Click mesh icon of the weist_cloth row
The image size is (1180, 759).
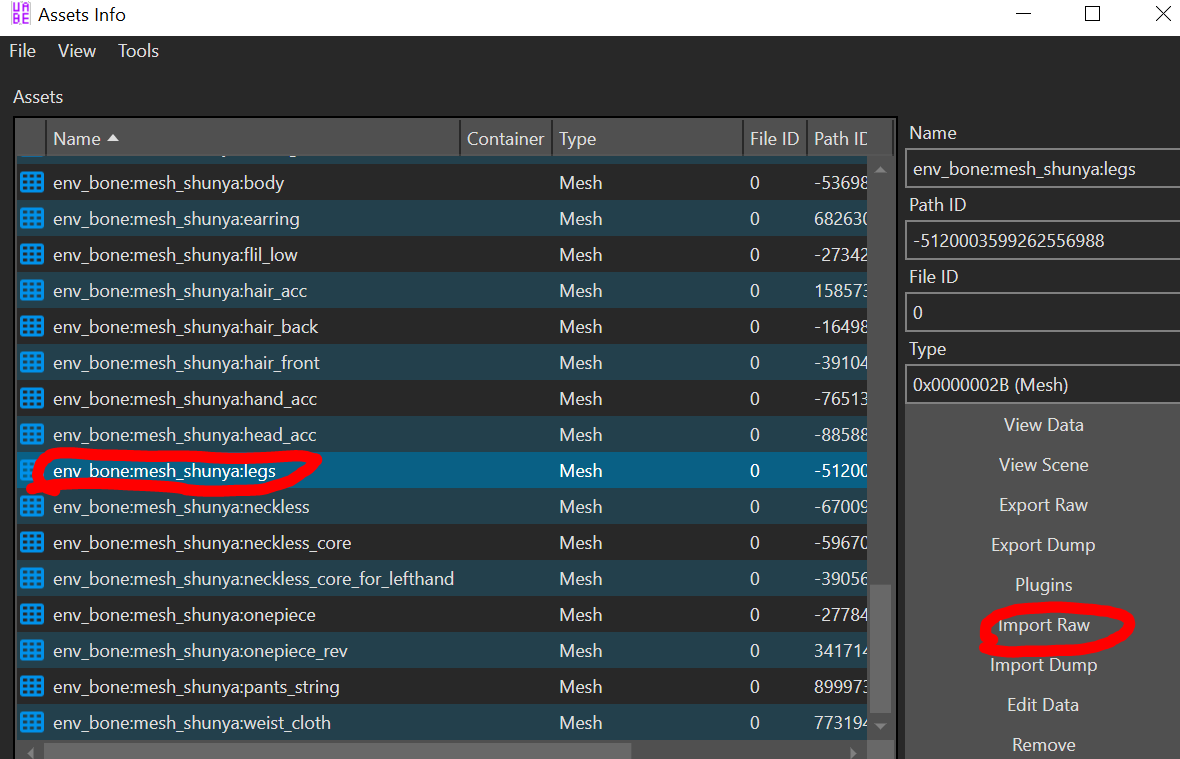pyautogui.click(x=32, y=723)
